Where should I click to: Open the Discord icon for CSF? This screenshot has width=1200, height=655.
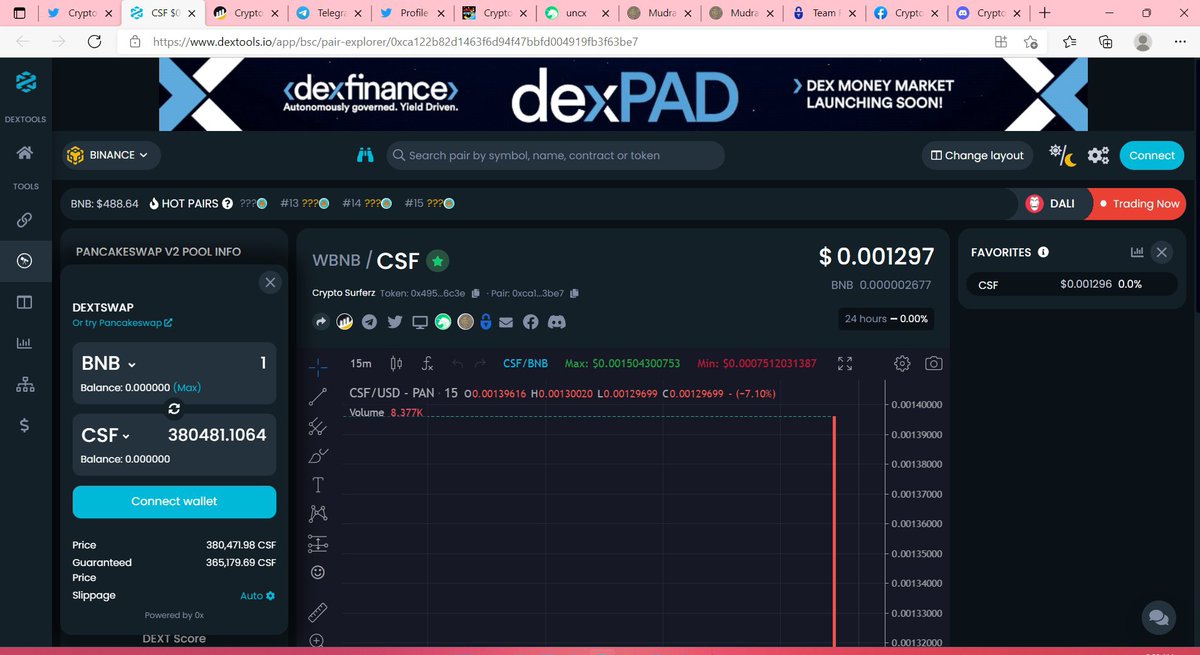(x=557, y=322)
